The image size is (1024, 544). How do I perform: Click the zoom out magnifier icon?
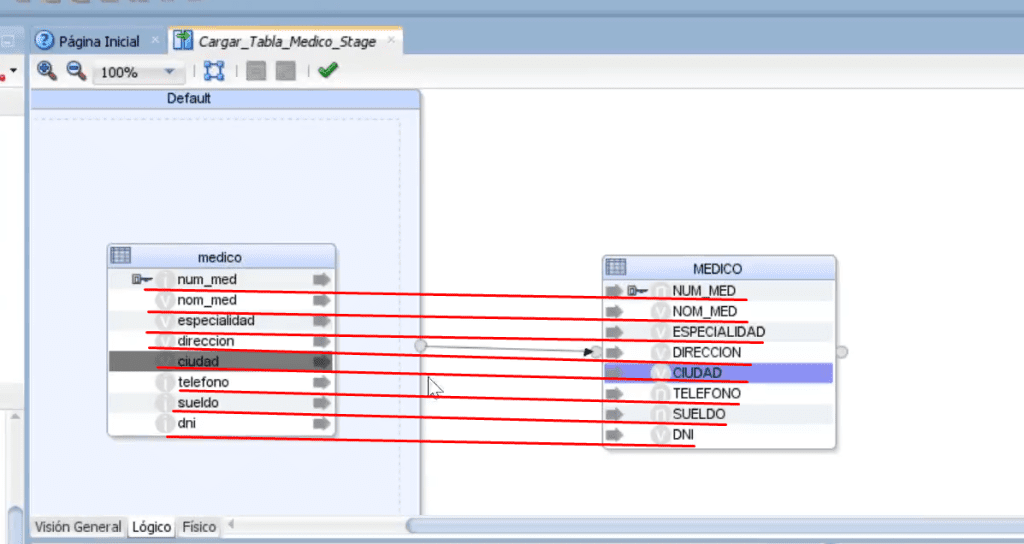tap(76, 70)
